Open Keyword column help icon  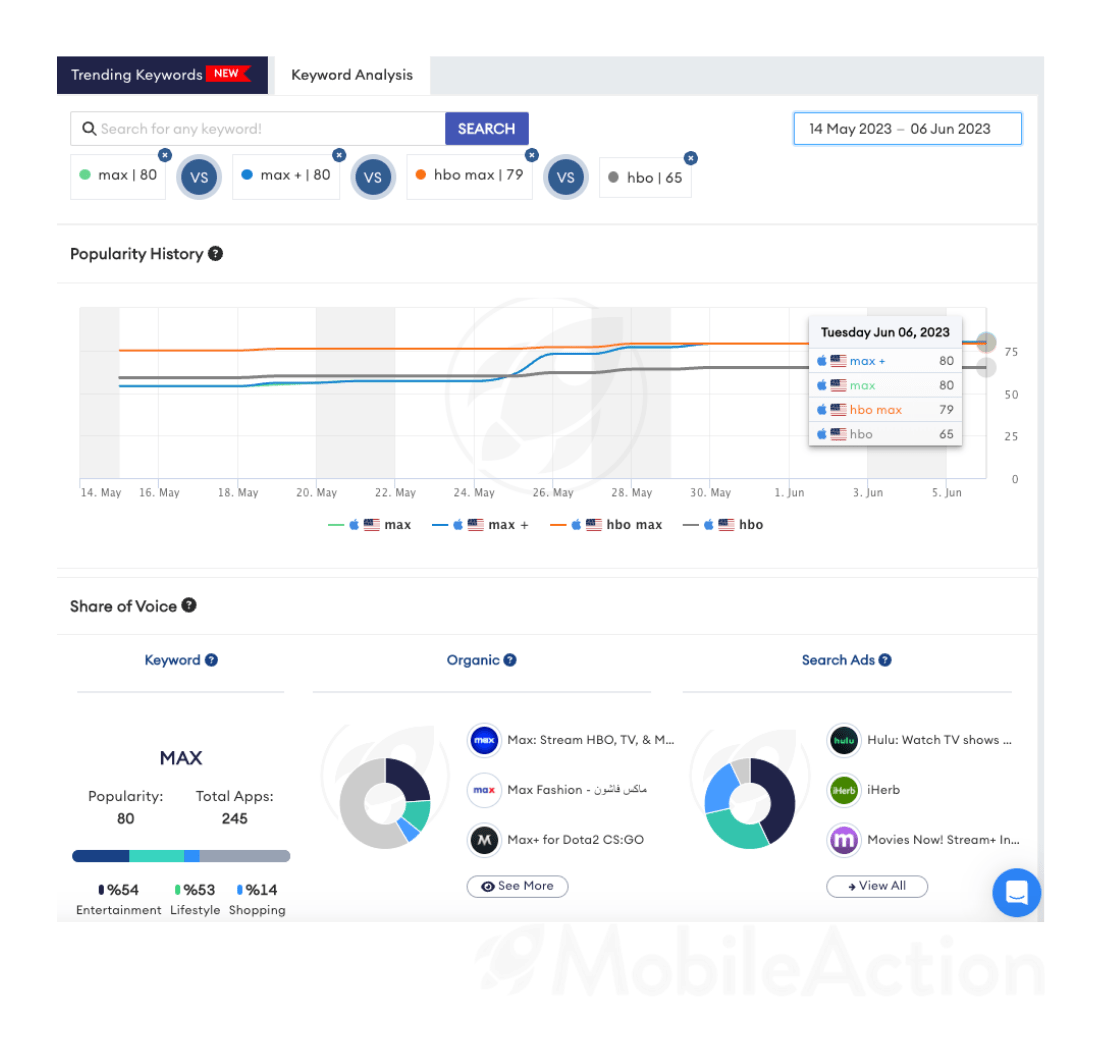pos(211,660)
